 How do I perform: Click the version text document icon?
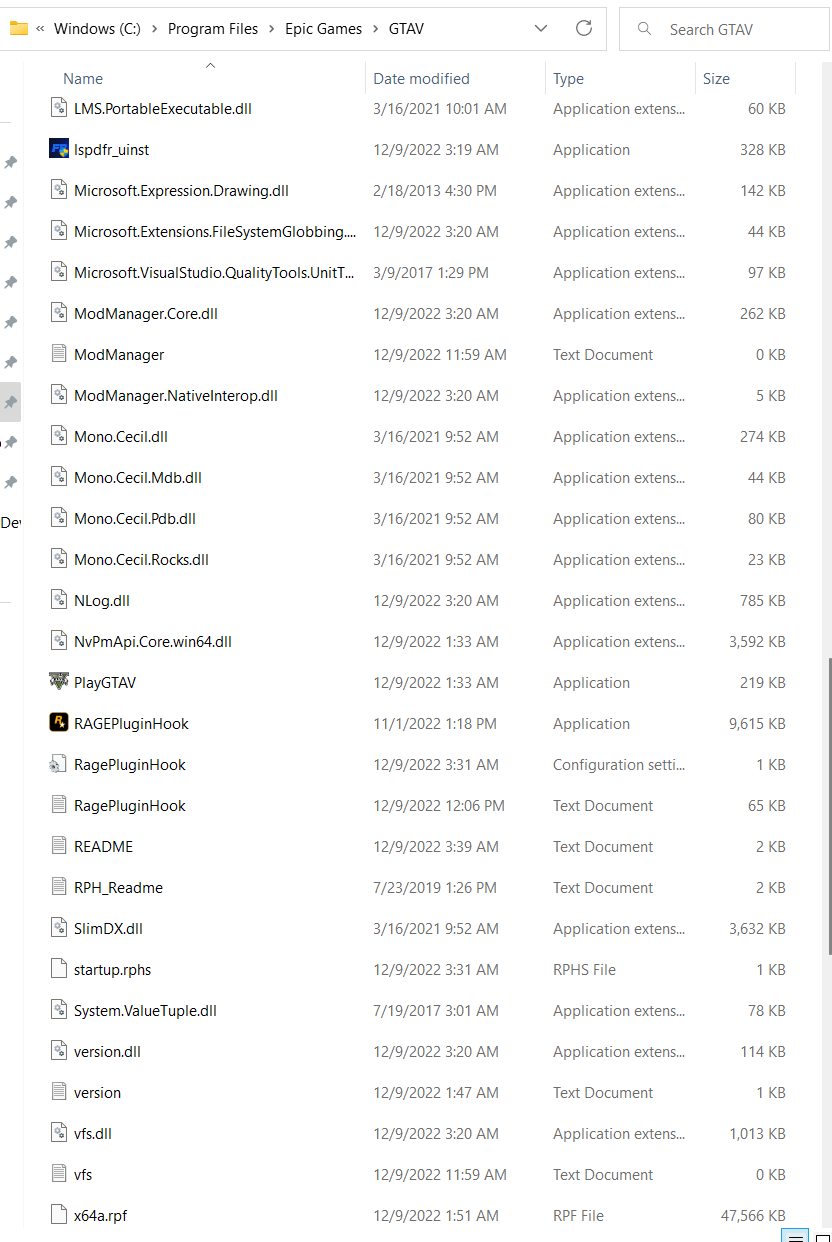(x=59, y=1092)
